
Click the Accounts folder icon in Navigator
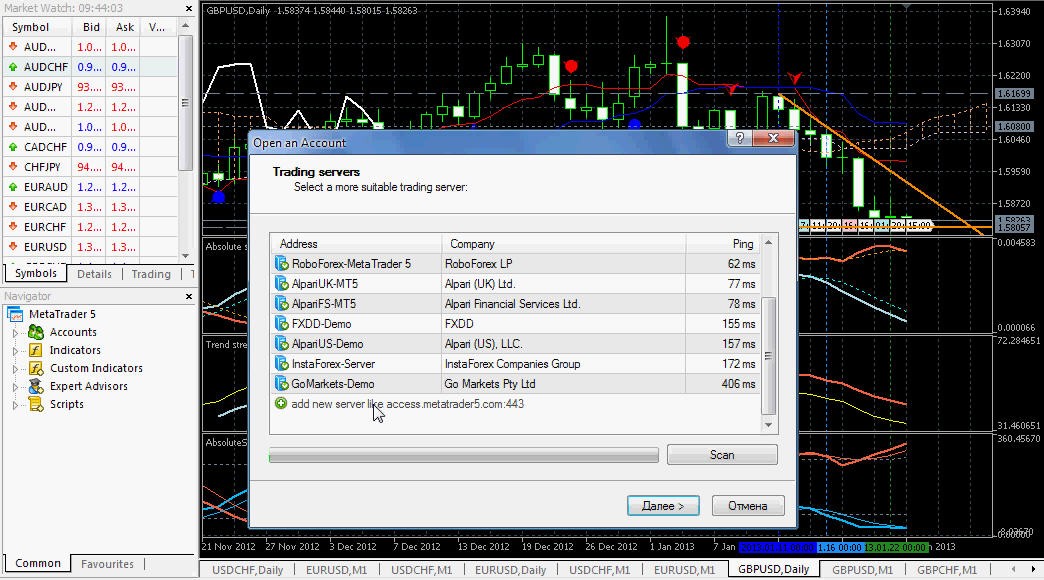(x=36, y=332)
